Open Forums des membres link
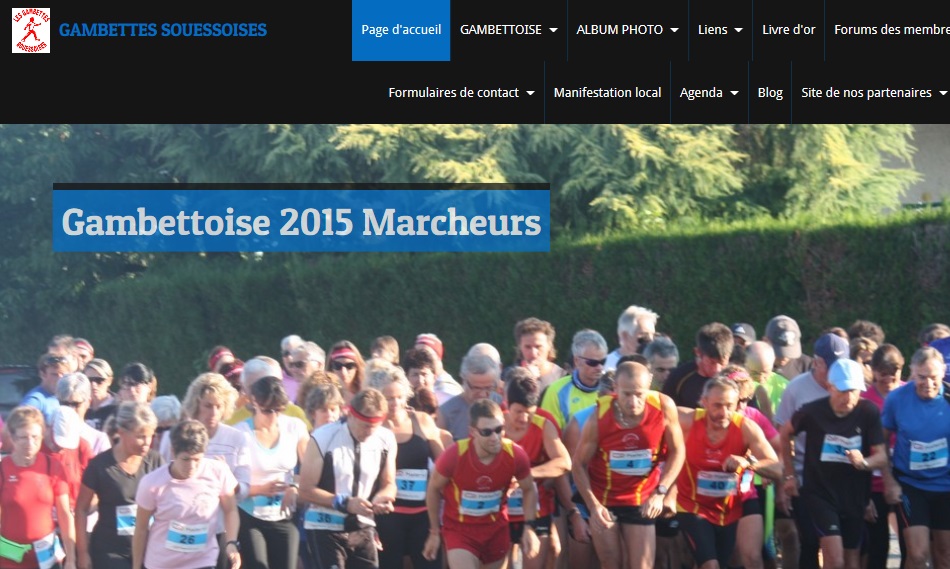This screenshot has width=950, height=569. point(892,30)
